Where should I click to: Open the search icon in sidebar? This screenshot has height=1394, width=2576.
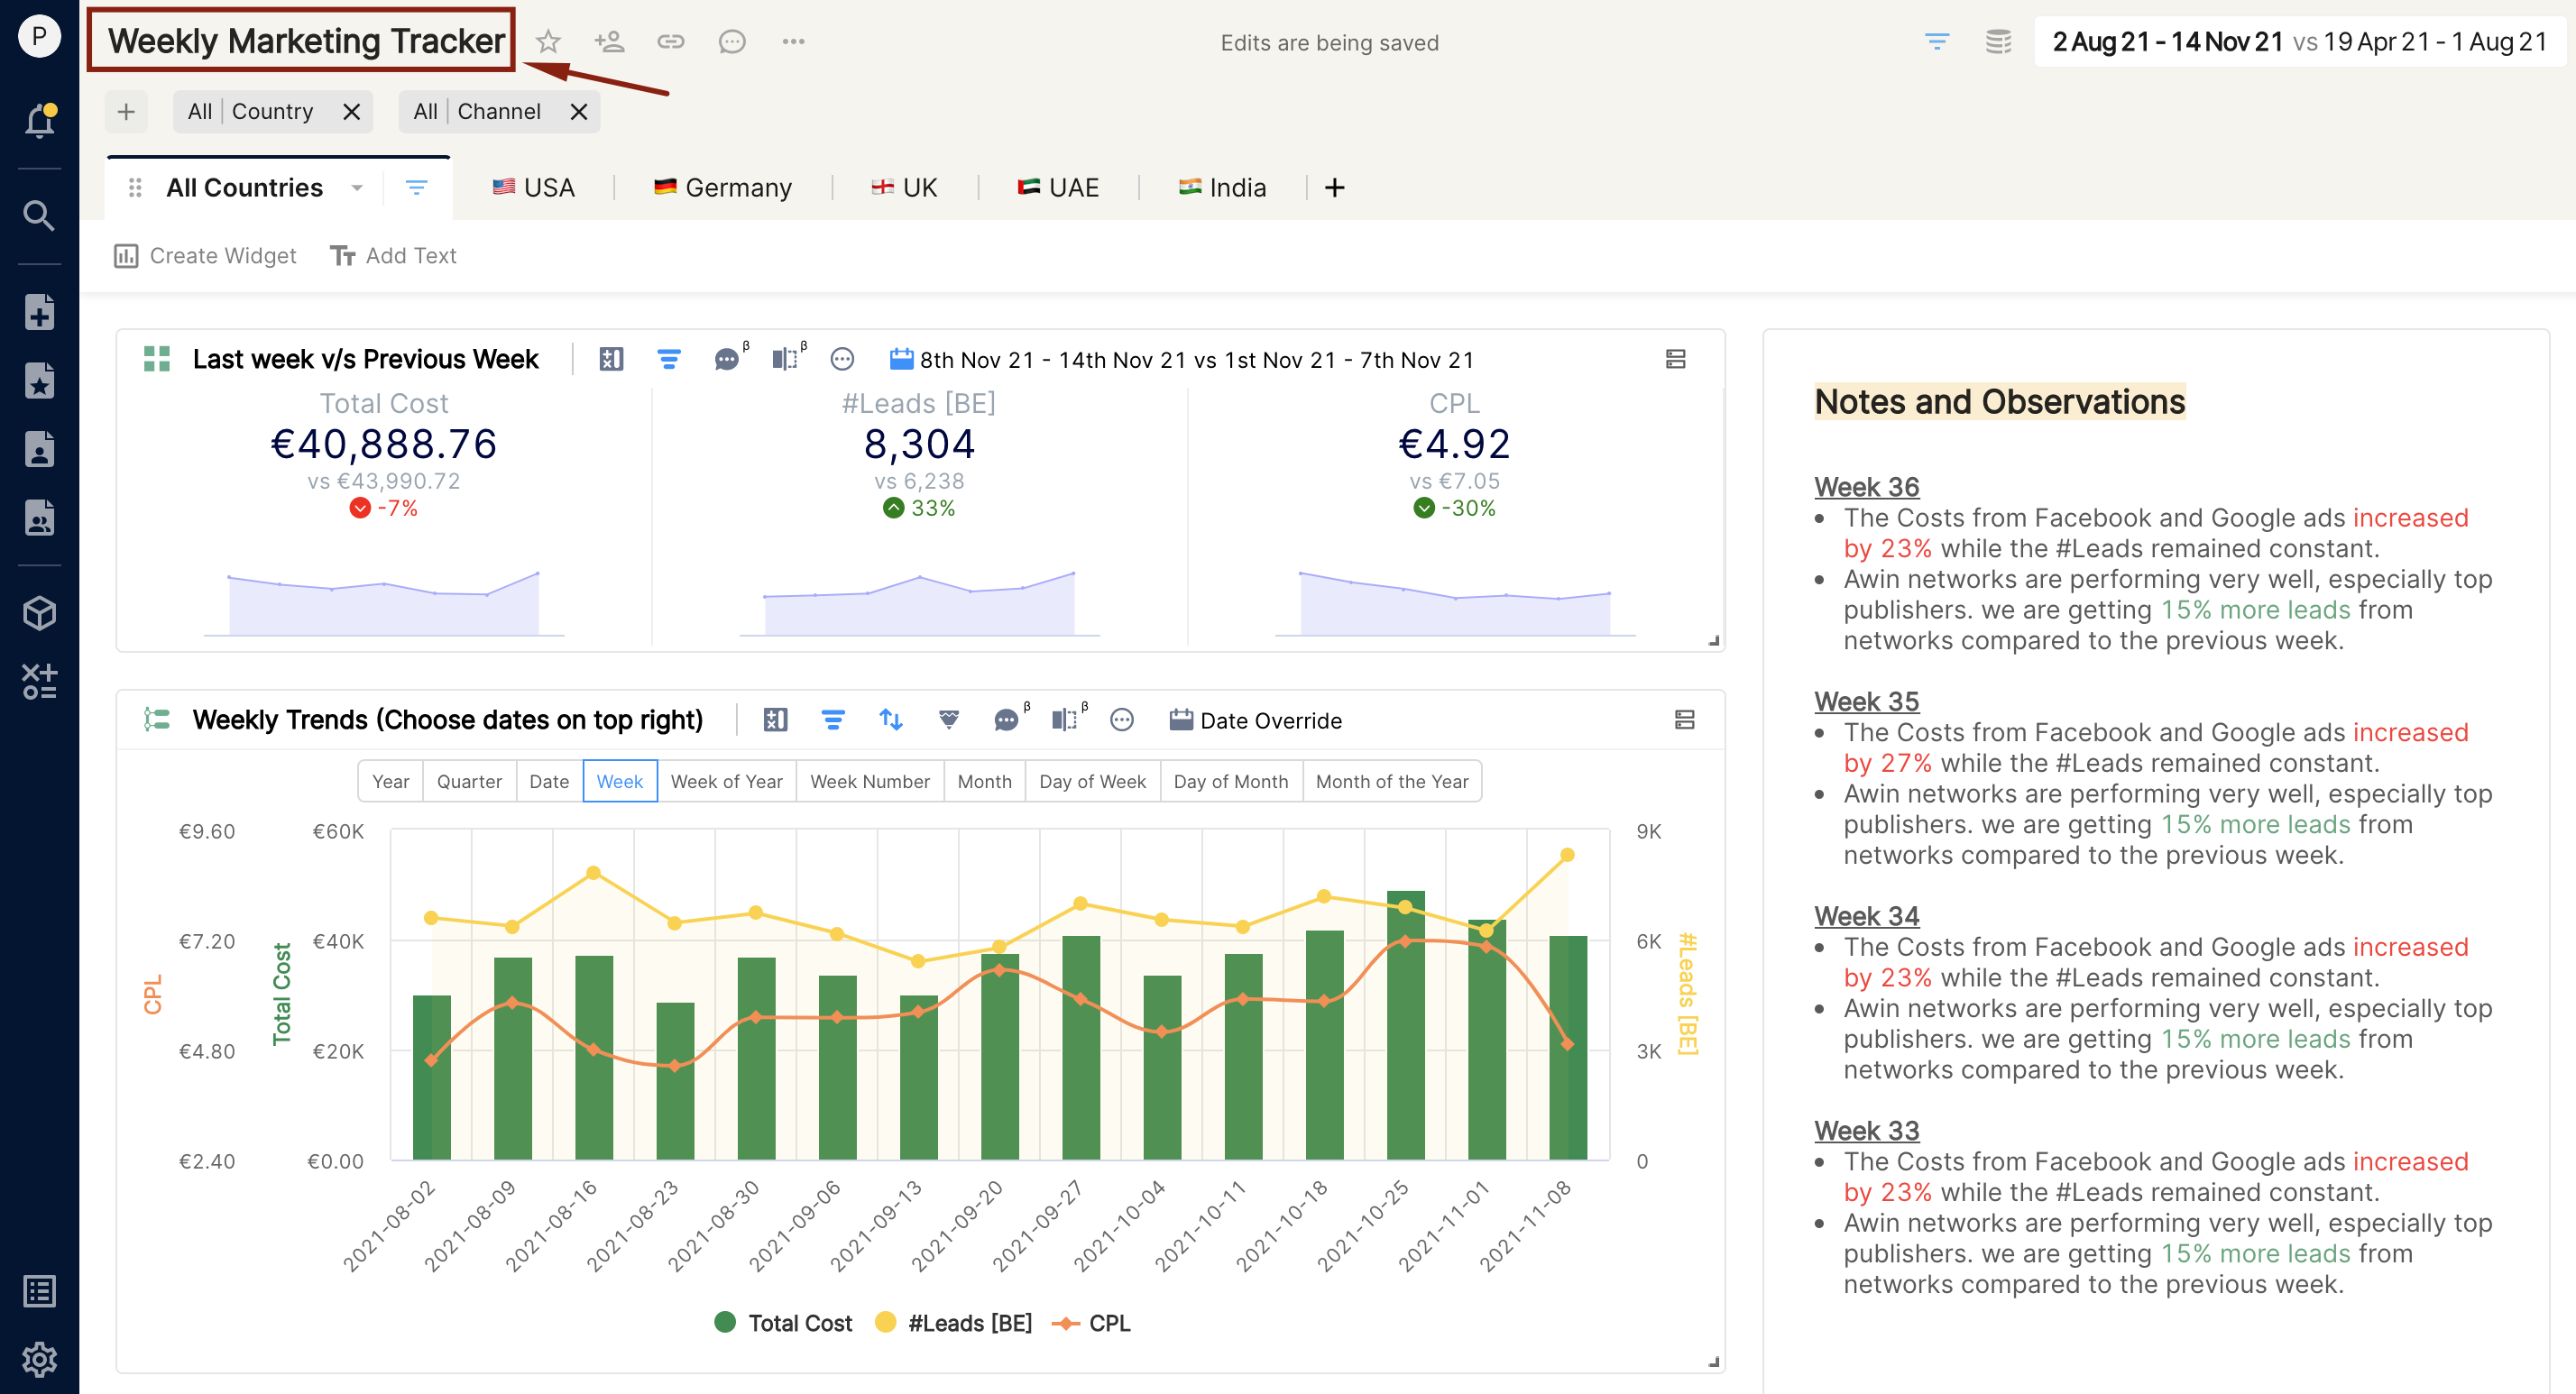(x=39, y=215)
